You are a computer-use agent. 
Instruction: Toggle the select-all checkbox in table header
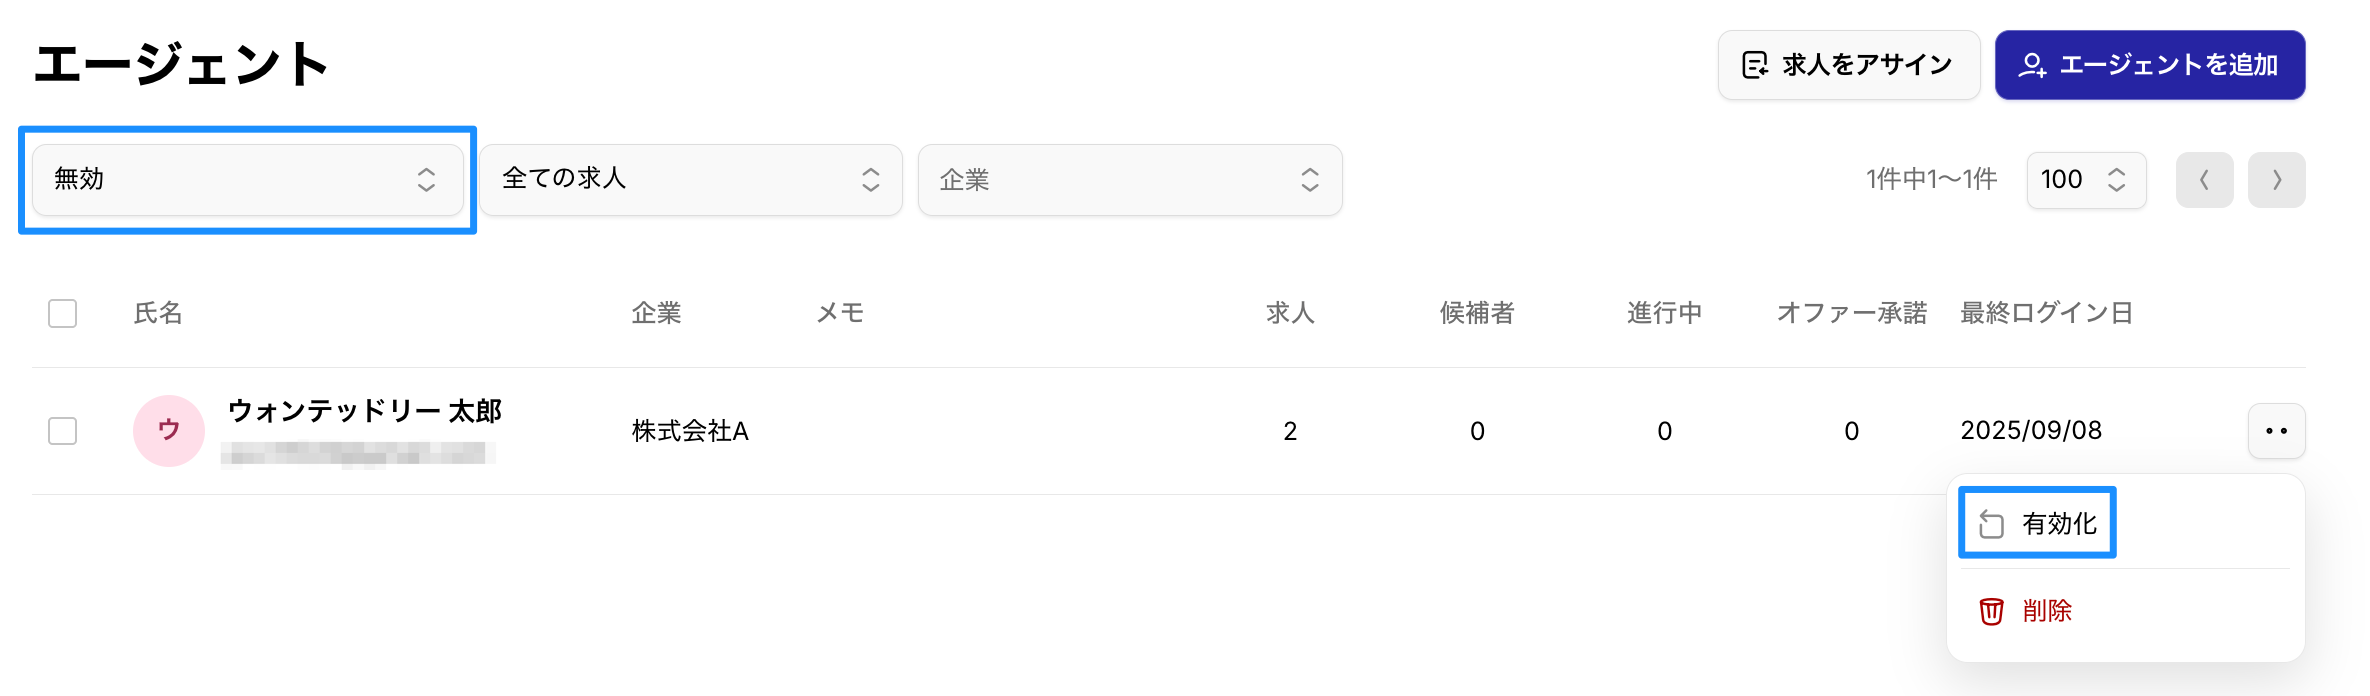(62, 313)
